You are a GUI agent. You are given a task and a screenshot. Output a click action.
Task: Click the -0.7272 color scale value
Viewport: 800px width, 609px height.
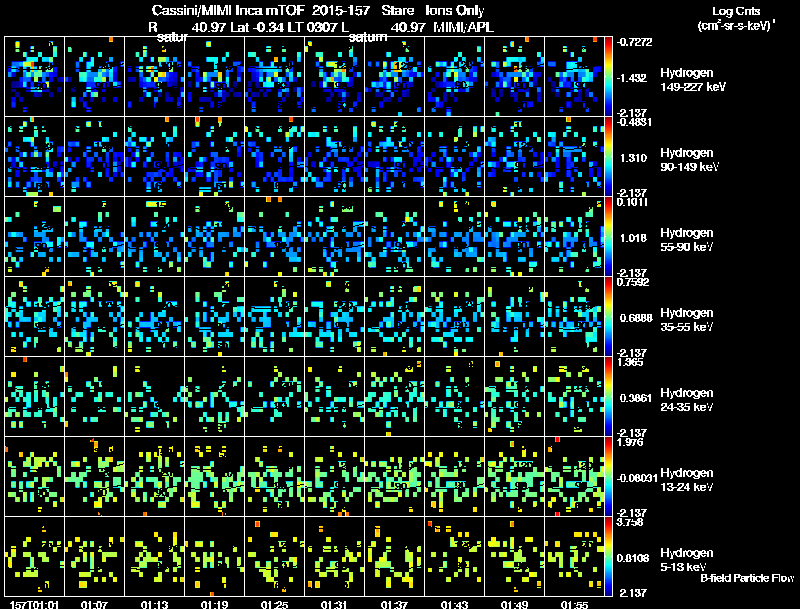pos(634,42)
